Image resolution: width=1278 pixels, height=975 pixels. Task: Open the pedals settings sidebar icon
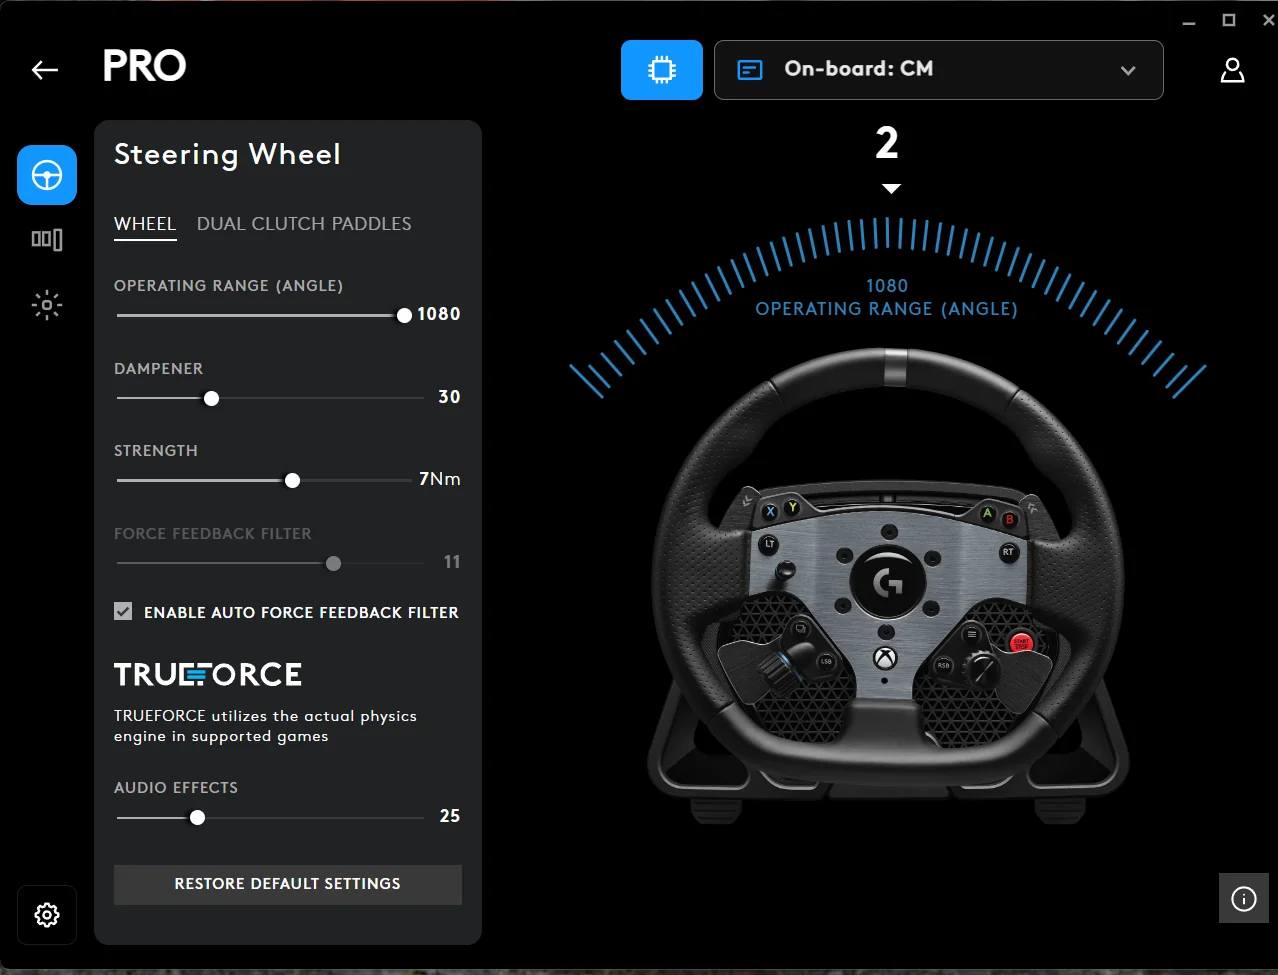point(47,239)
